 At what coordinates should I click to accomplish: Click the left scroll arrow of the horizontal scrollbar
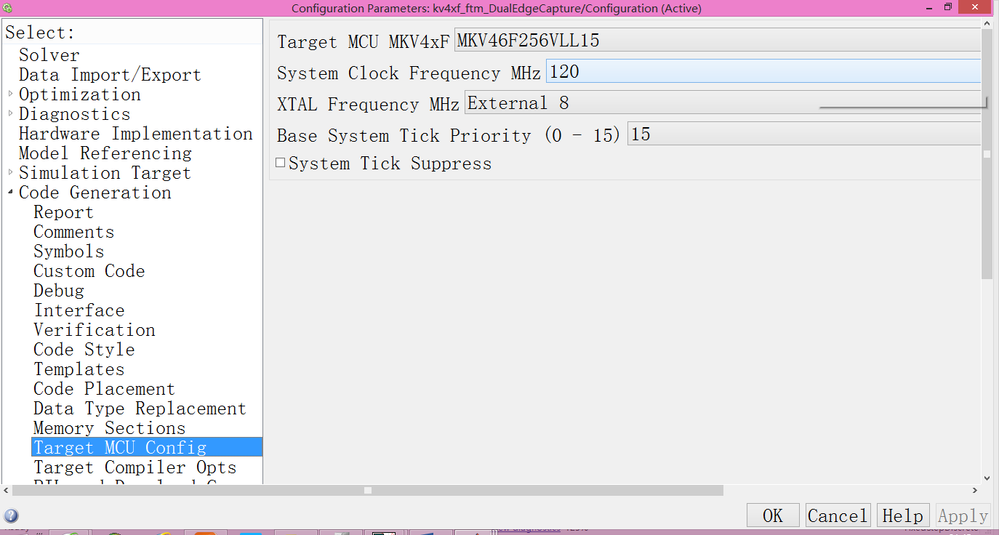pos(6,490)
